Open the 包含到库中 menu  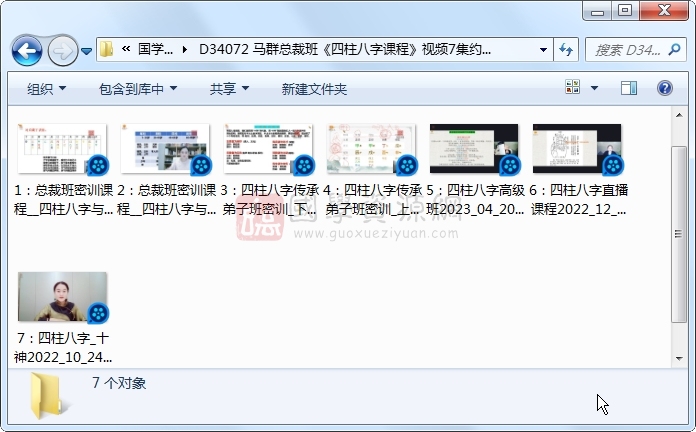pos(138,89)
